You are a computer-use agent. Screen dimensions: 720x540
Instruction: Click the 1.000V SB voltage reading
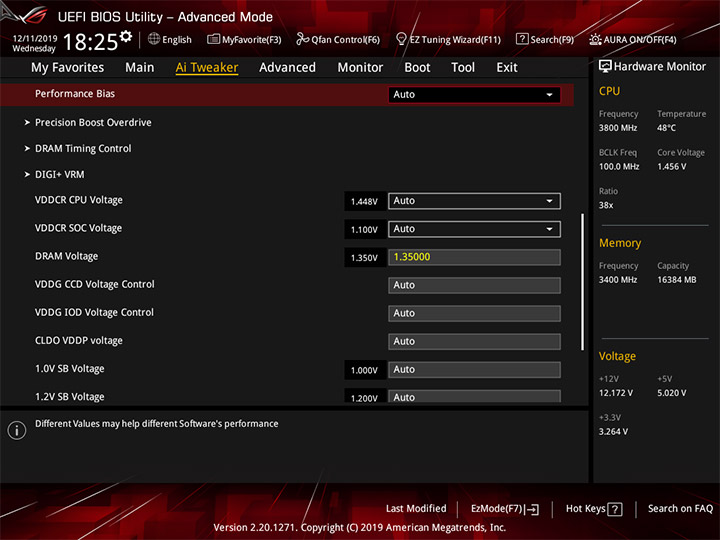364,370
